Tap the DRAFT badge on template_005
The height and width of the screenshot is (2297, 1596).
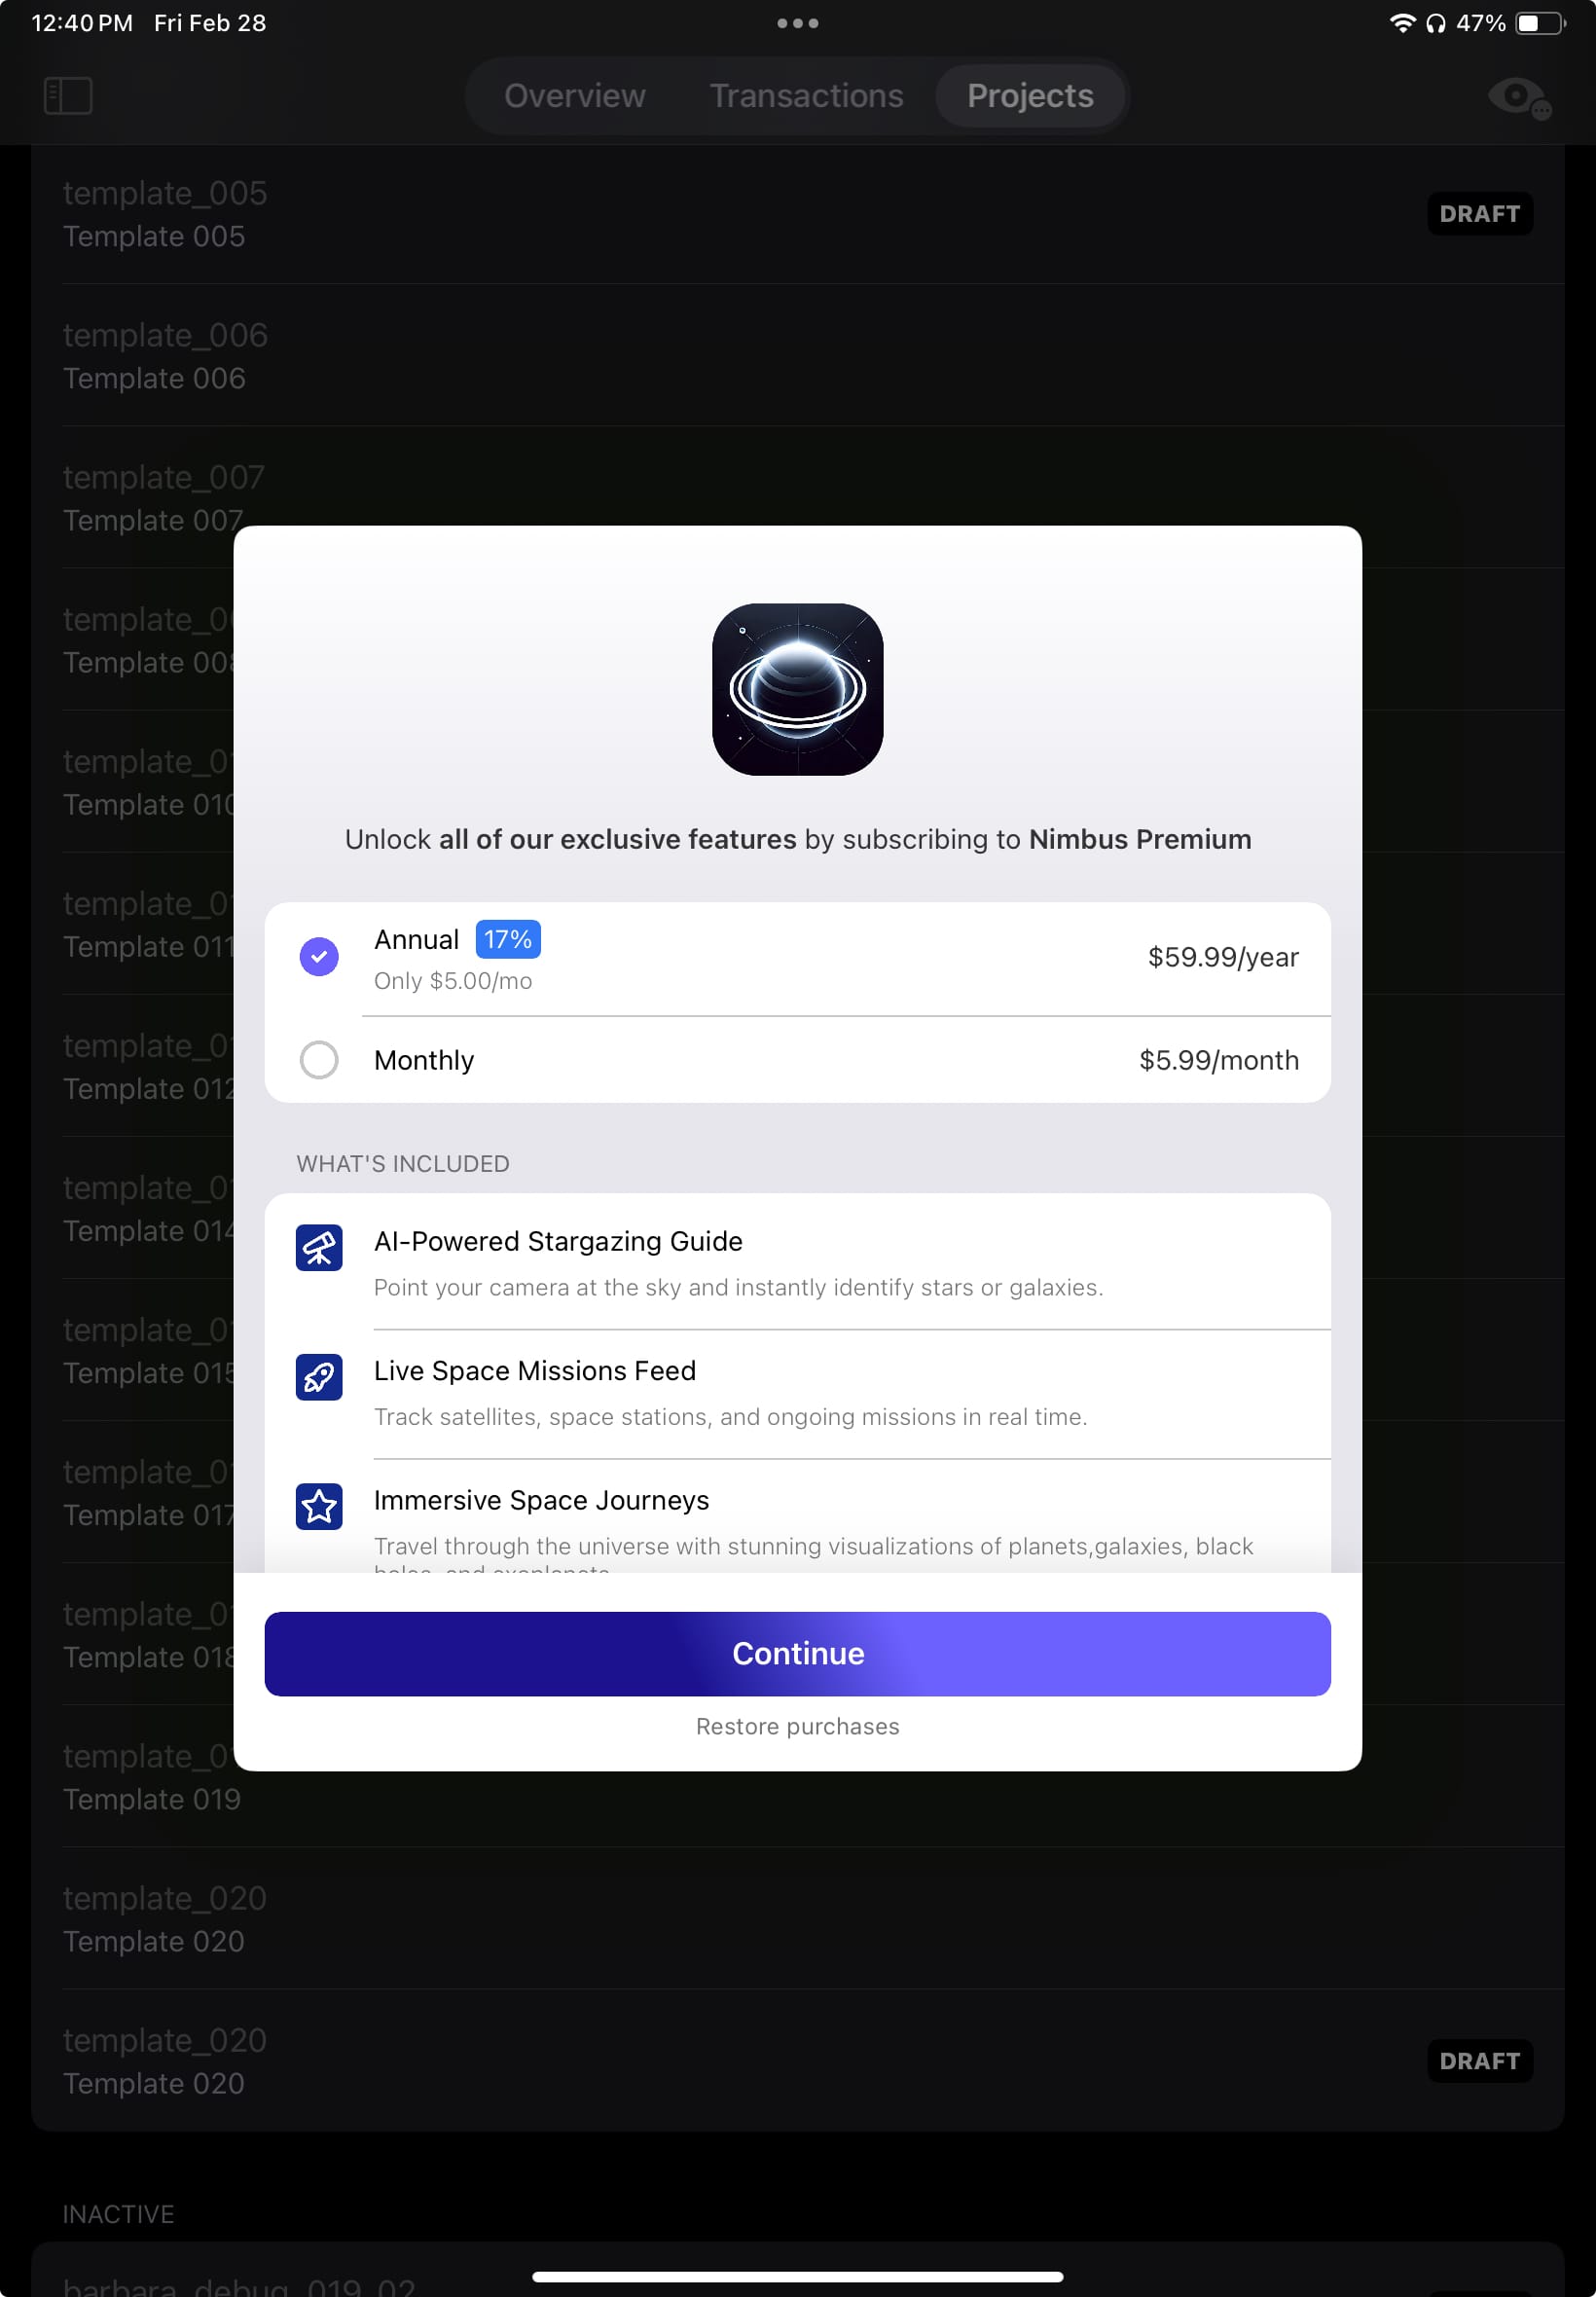click(x=1480, y=213)
